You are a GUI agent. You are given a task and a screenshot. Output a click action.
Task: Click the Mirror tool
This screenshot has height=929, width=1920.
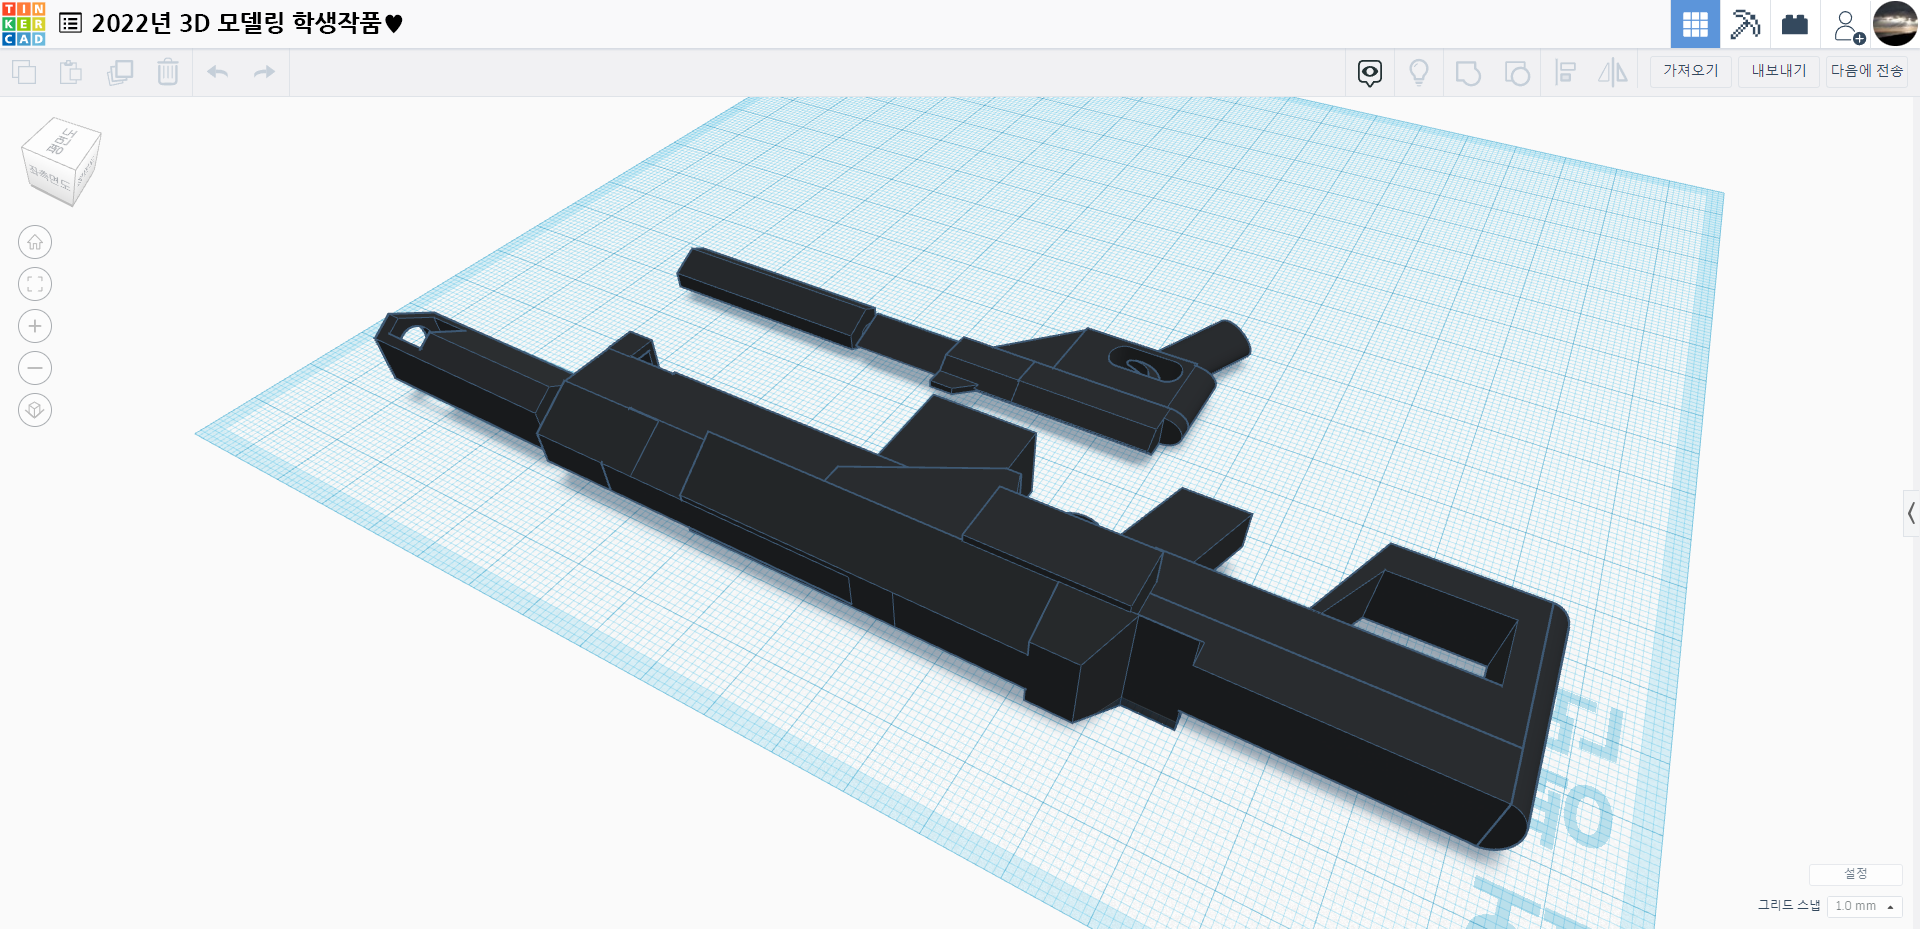click(x=1613, y=72)
